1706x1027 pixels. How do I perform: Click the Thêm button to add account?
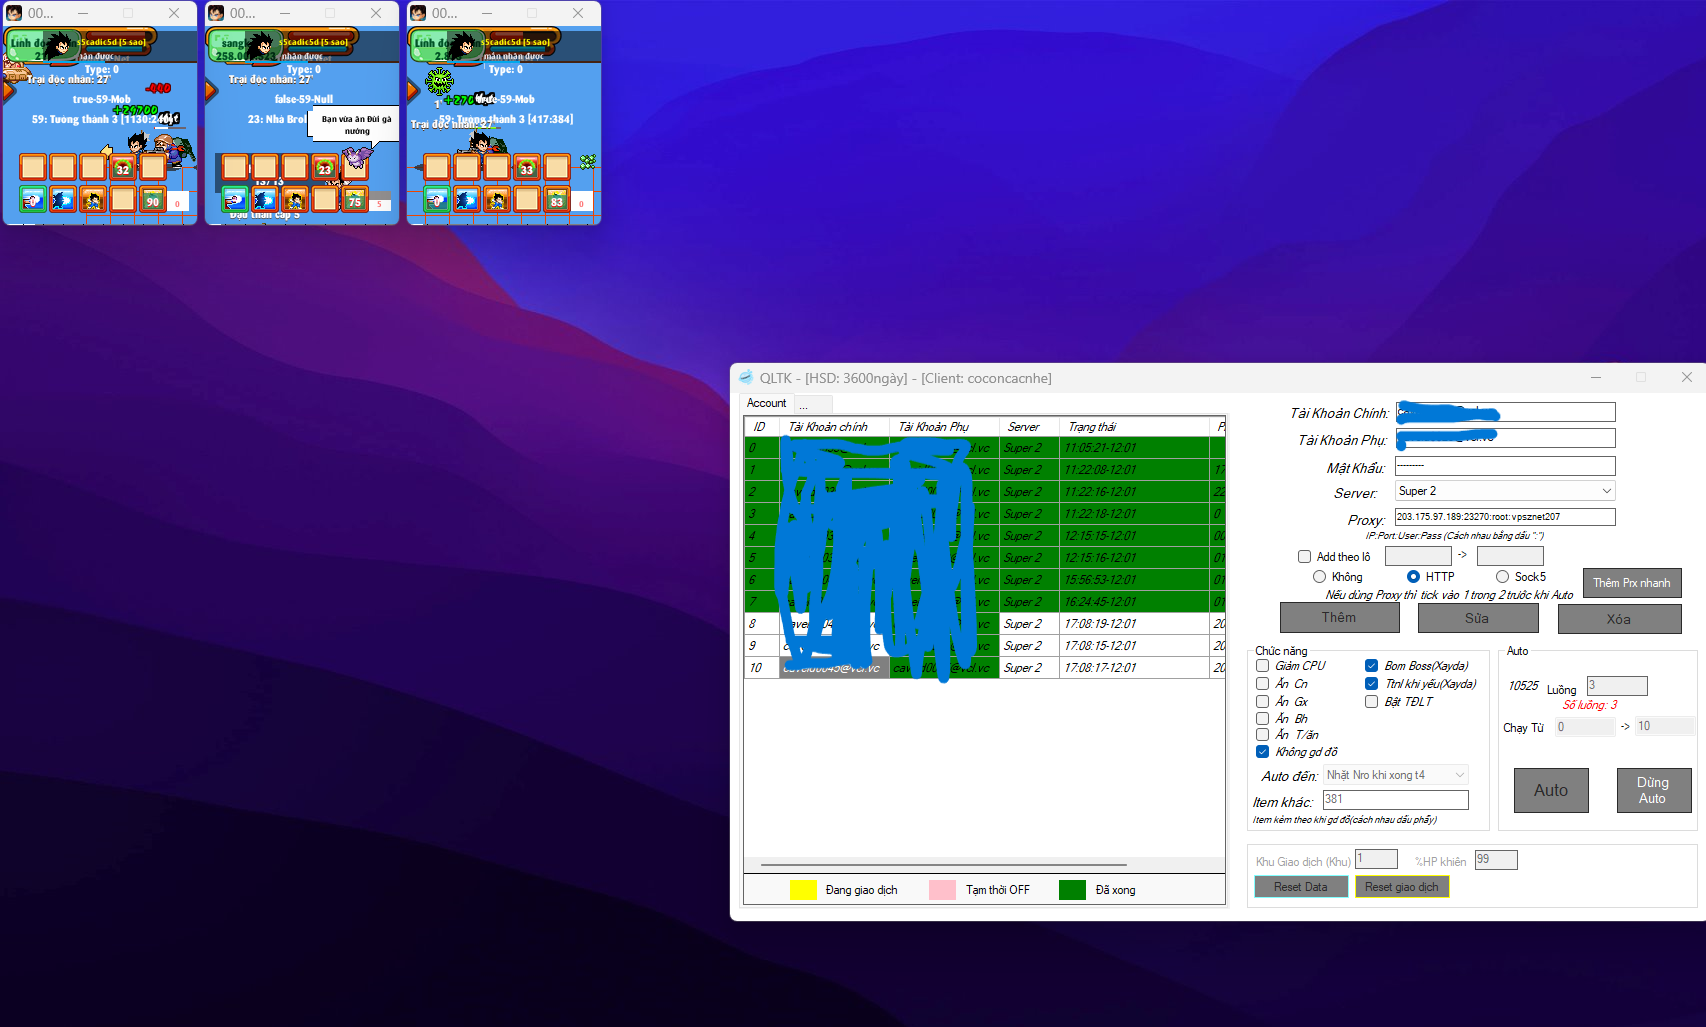point(1339,618)
